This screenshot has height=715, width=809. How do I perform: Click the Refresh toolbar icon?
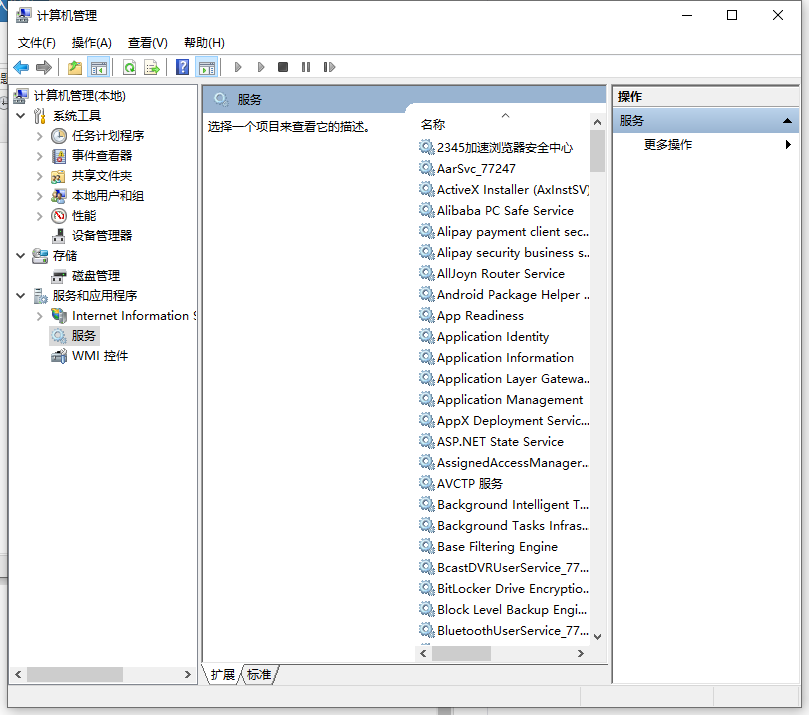click(129, 67)
